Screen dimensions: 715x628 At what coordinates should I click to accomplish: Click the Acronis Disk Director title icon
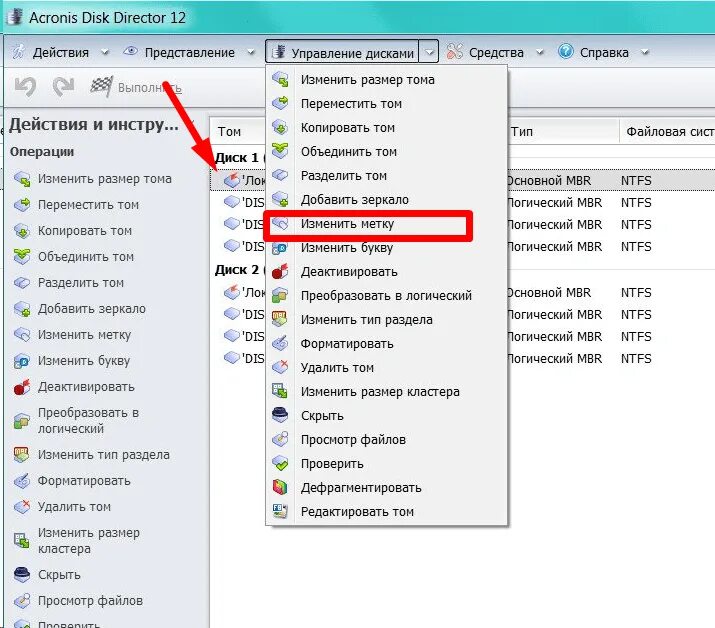coord(16,16)
